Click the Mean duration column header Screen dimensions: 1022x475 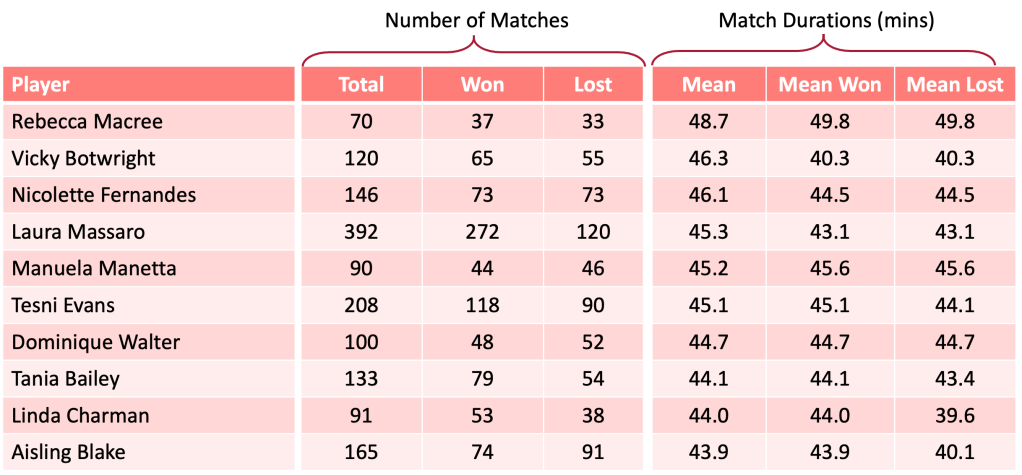(709, 85)
